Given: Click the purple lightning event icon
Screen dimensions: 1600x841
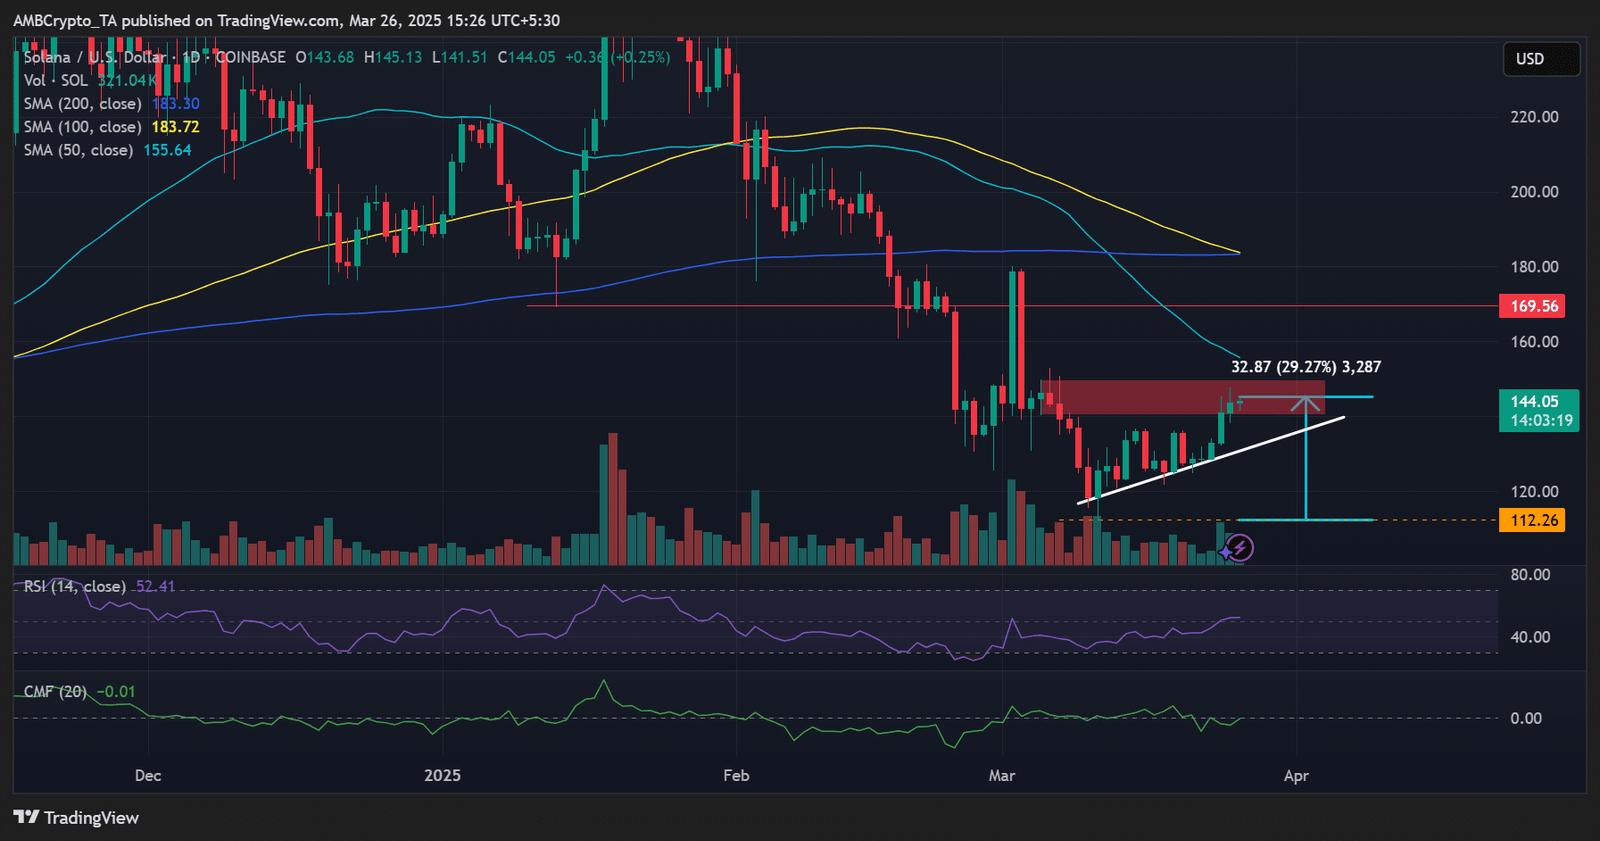Looking at the screenshot, I should 1240,547.
